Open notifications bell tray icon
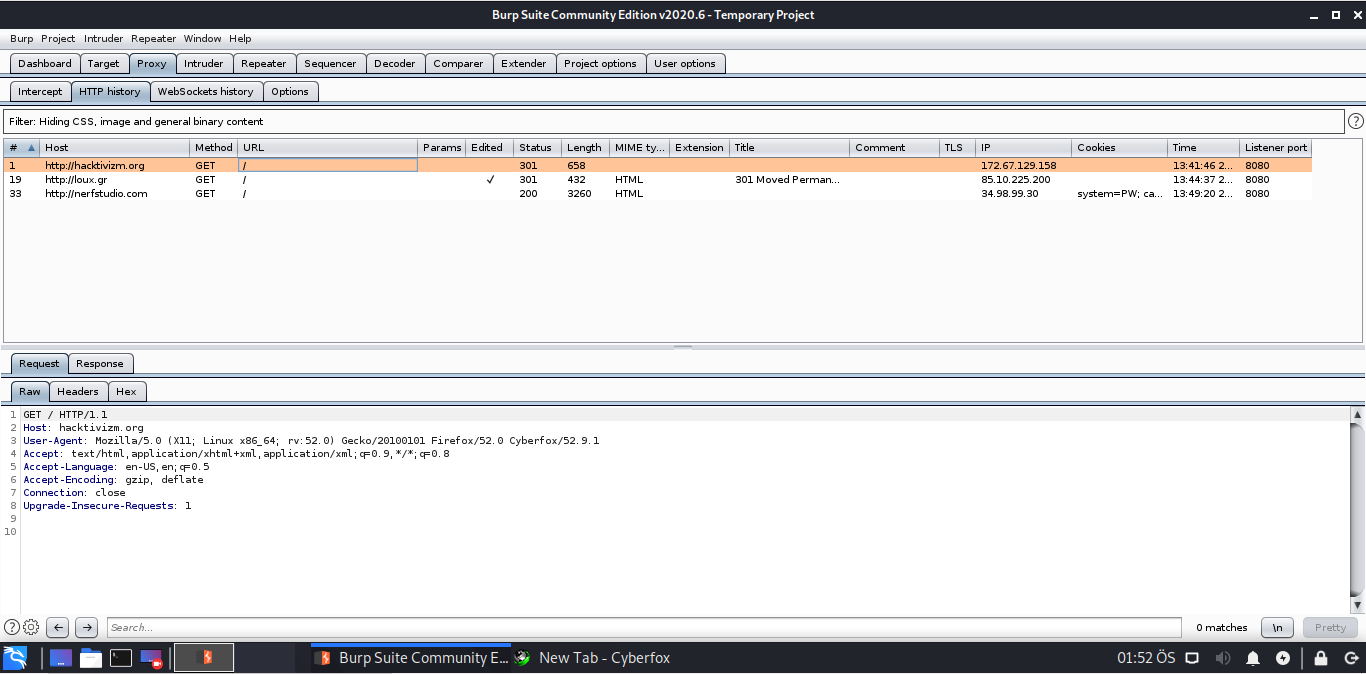Screen dimensions: 1366x674 [1253, 658]
